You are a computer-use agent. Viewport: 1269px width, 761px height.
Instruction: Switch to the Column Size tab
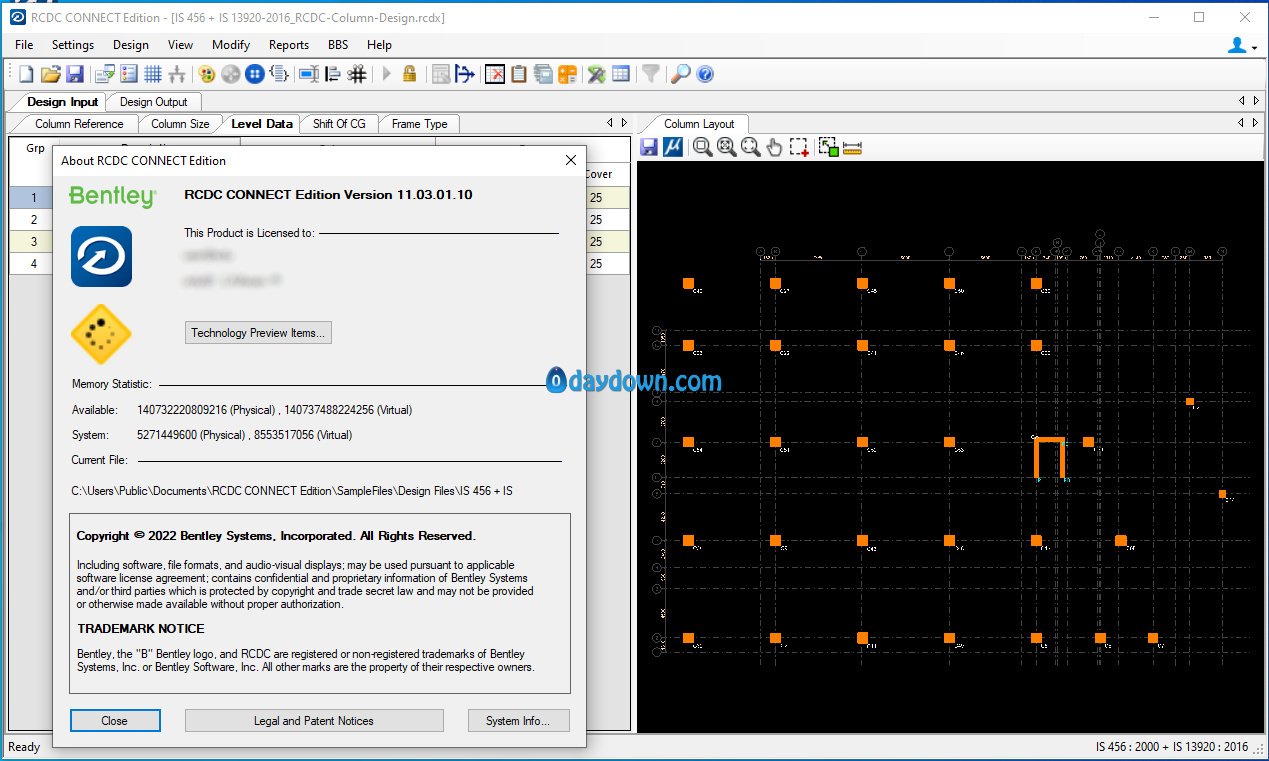click(x=180, y=124)
